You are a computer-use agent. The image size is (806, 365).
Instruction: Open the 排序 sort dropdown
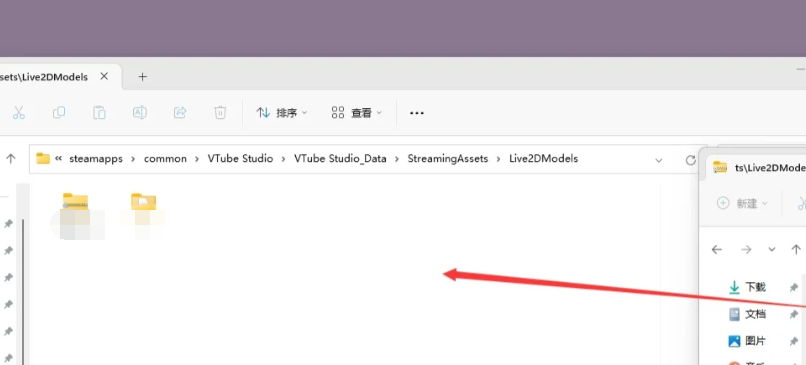tap(282, 113)
